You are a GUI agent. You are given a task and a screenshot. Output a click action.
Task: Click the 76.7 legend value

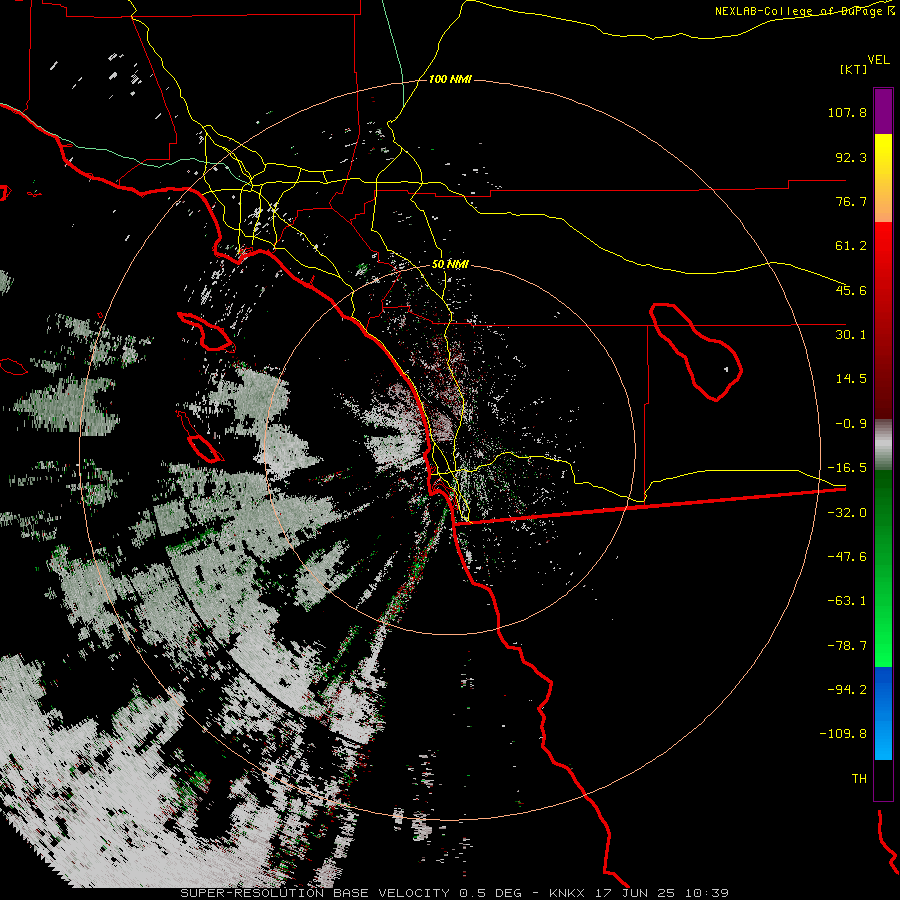(851, 201)
